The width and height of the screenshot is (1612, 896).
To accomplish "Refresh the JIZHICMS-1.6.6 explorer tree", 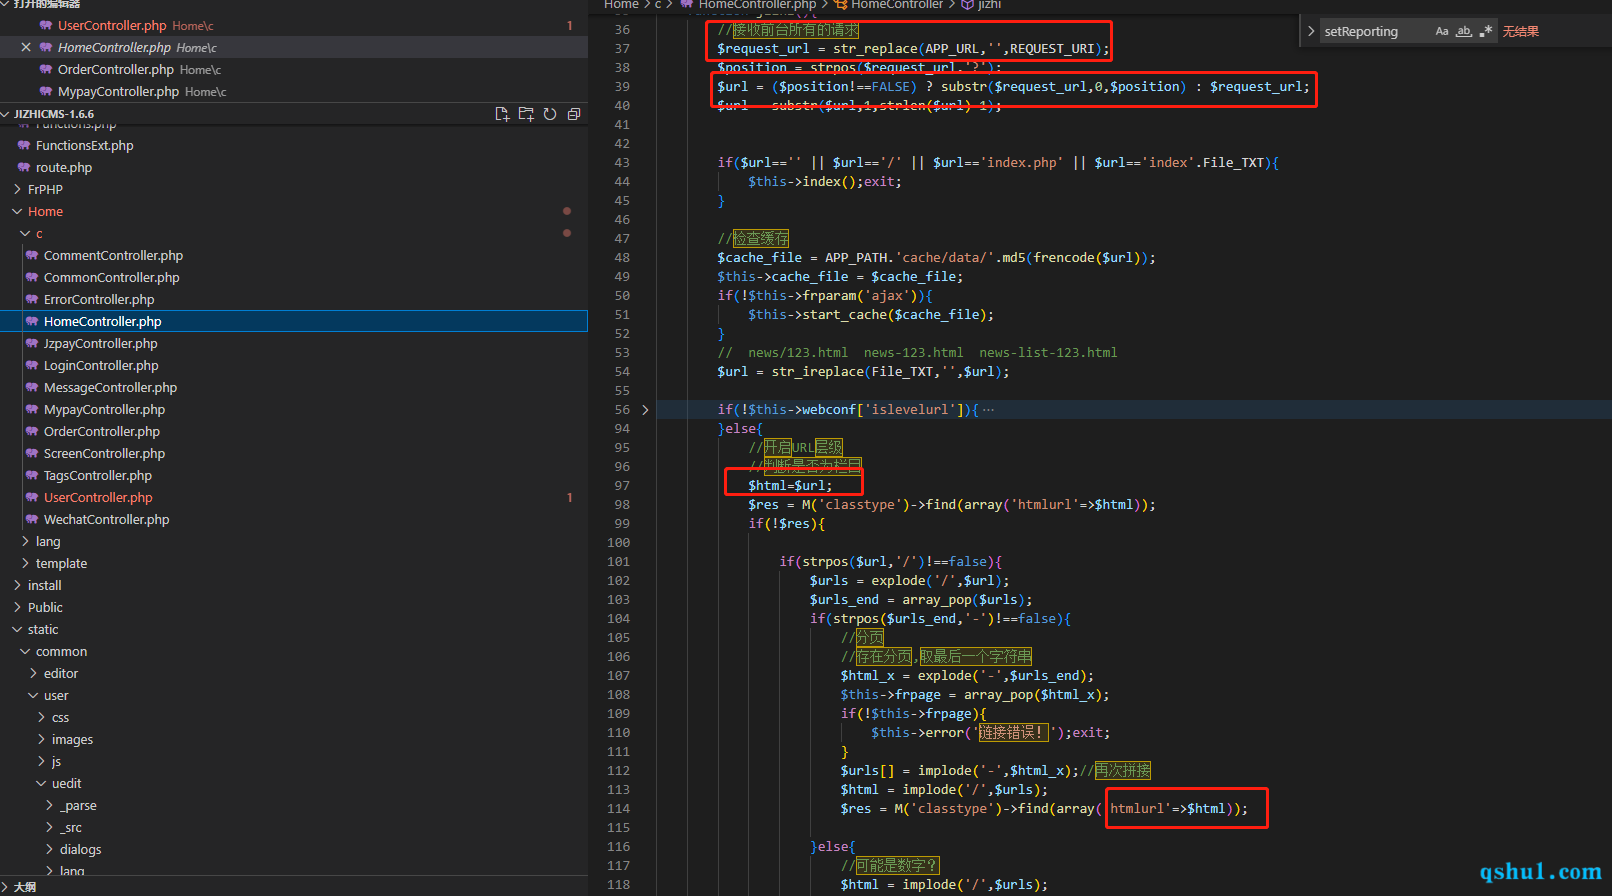I will click(550, 114).
